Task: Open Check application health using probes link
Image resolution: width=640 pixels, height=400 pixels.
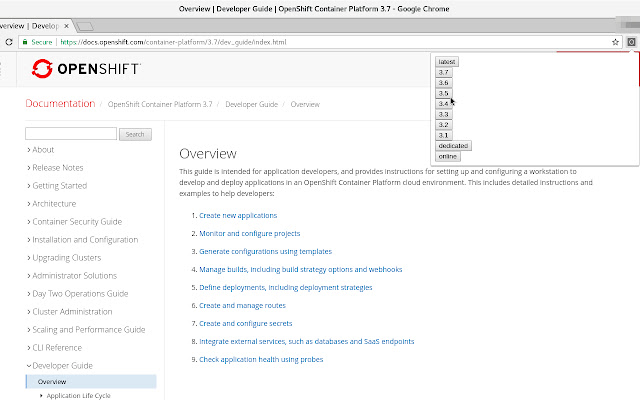Action: 261,359
